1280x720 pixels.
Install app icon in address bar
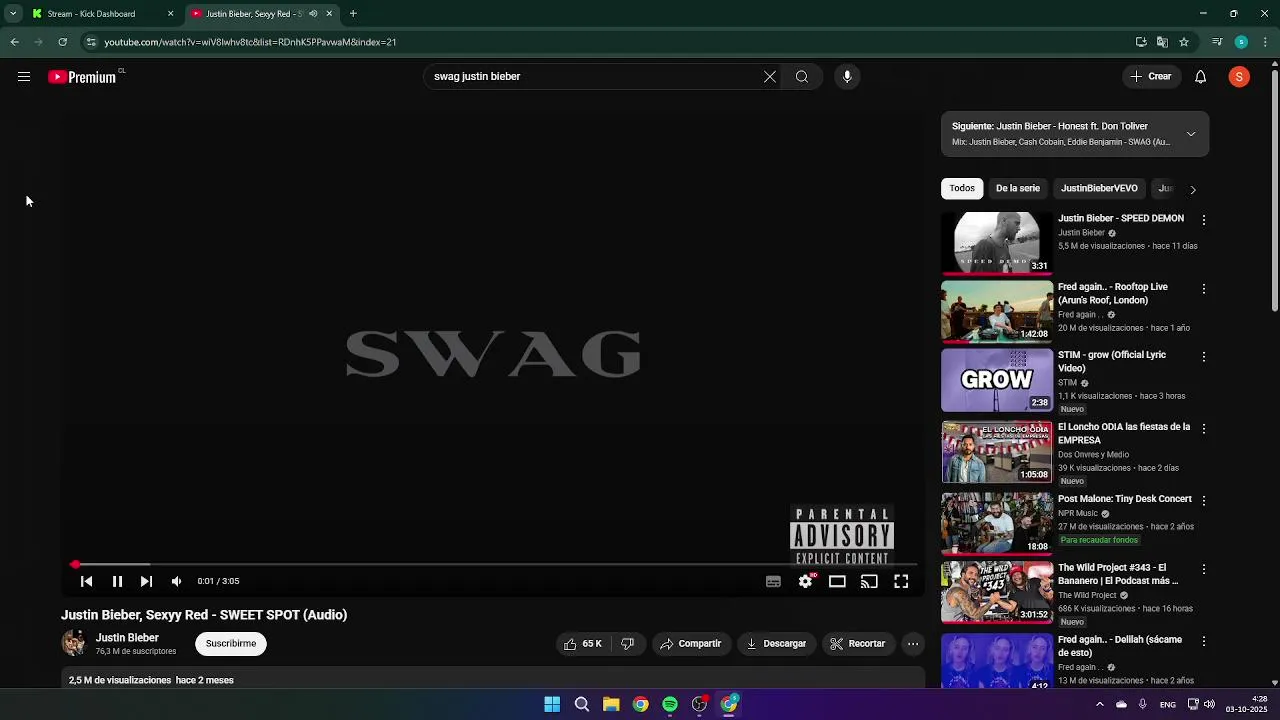1141,42
